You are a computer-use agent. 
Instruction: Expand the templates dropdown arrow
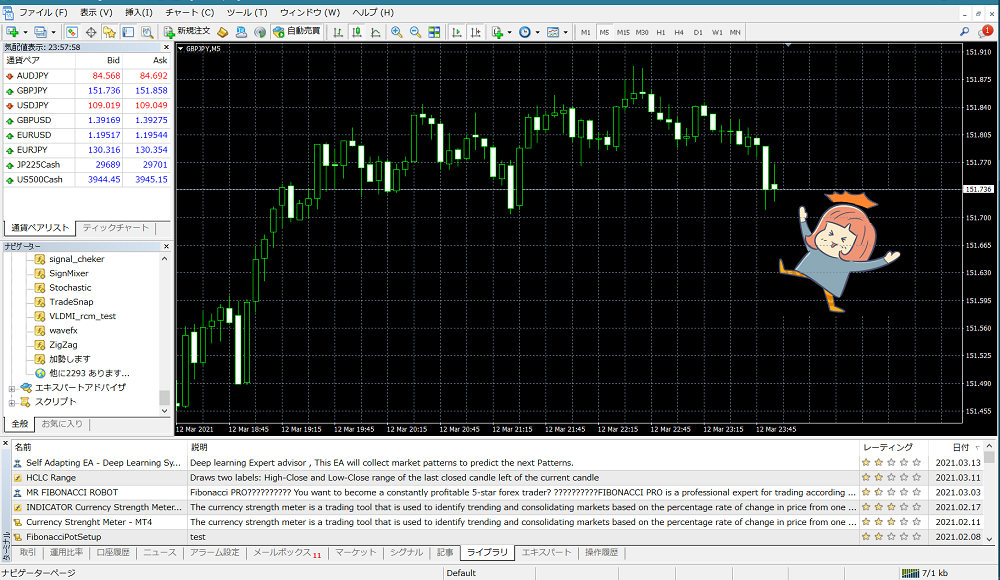[x=565, y=33]
